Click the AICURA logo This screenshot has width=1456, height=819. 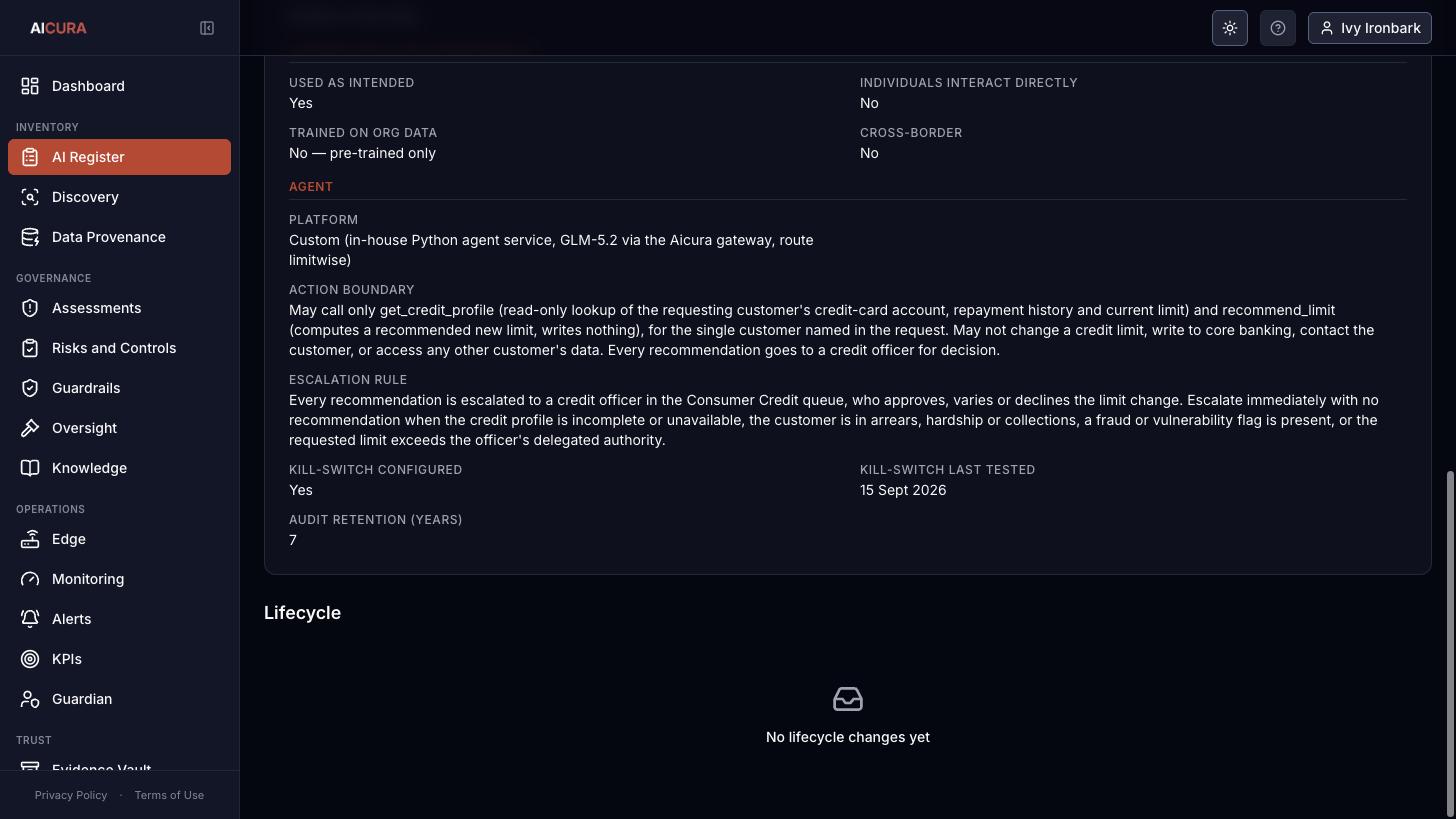tap(58, 28)
